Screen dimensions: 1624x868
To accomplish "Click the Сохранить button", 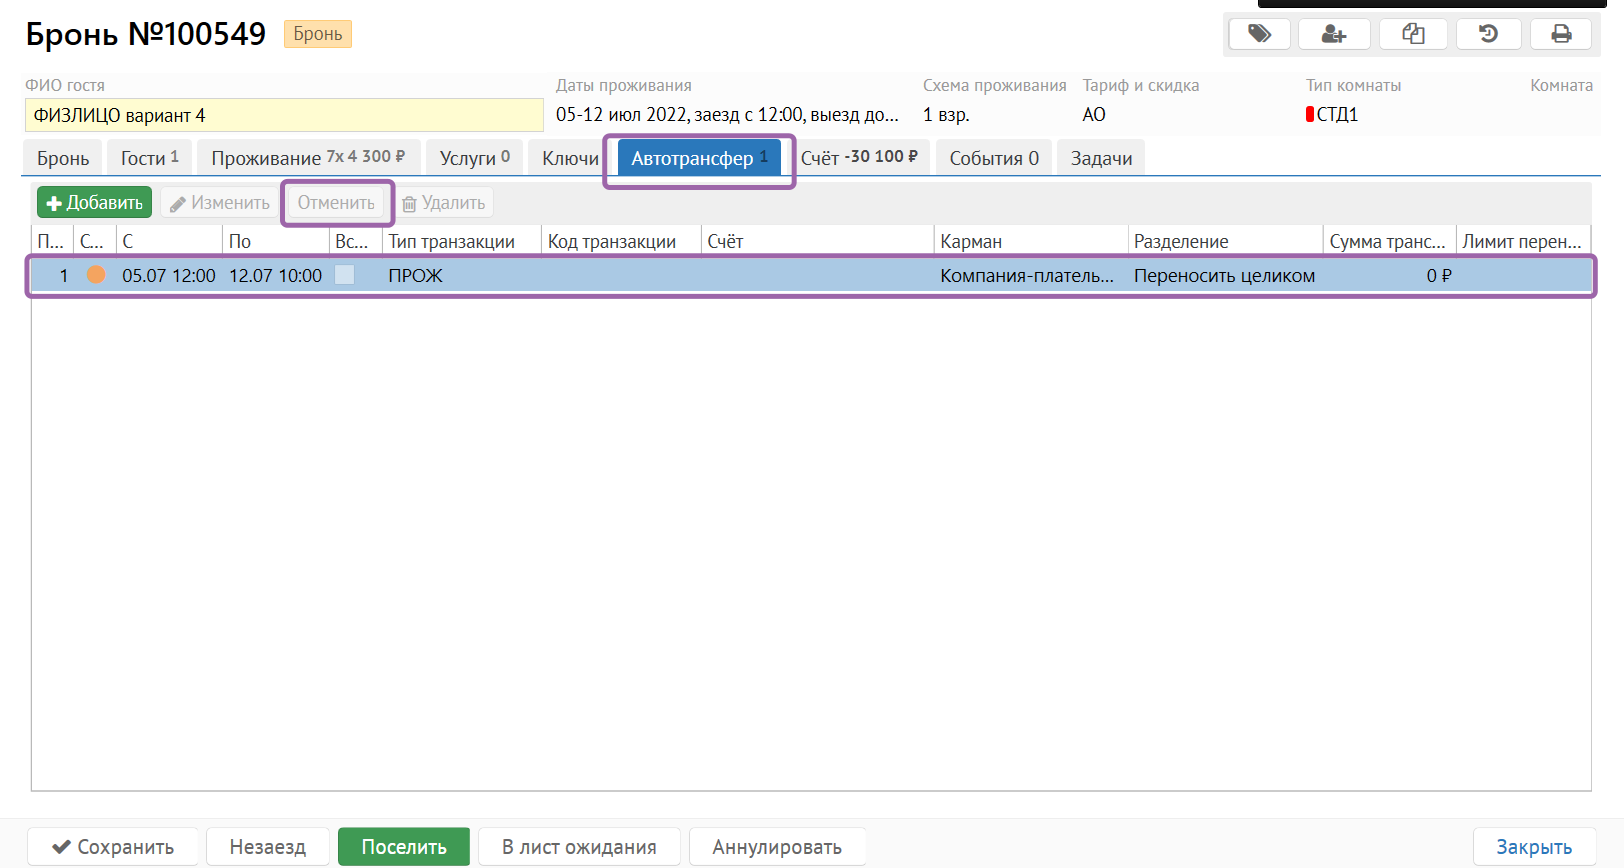I will pos(114,847).
